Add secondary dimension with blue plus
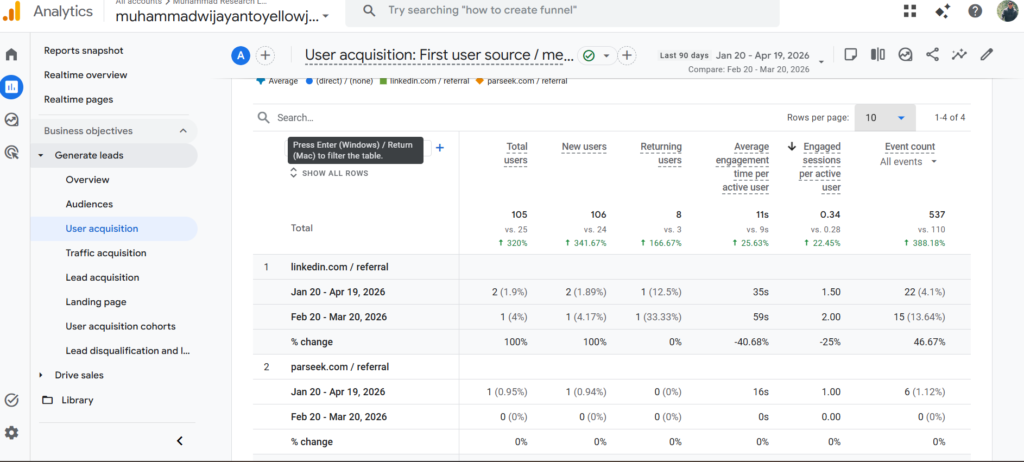The width and height of the screenshot is (1024, 462). pos(440,148)
